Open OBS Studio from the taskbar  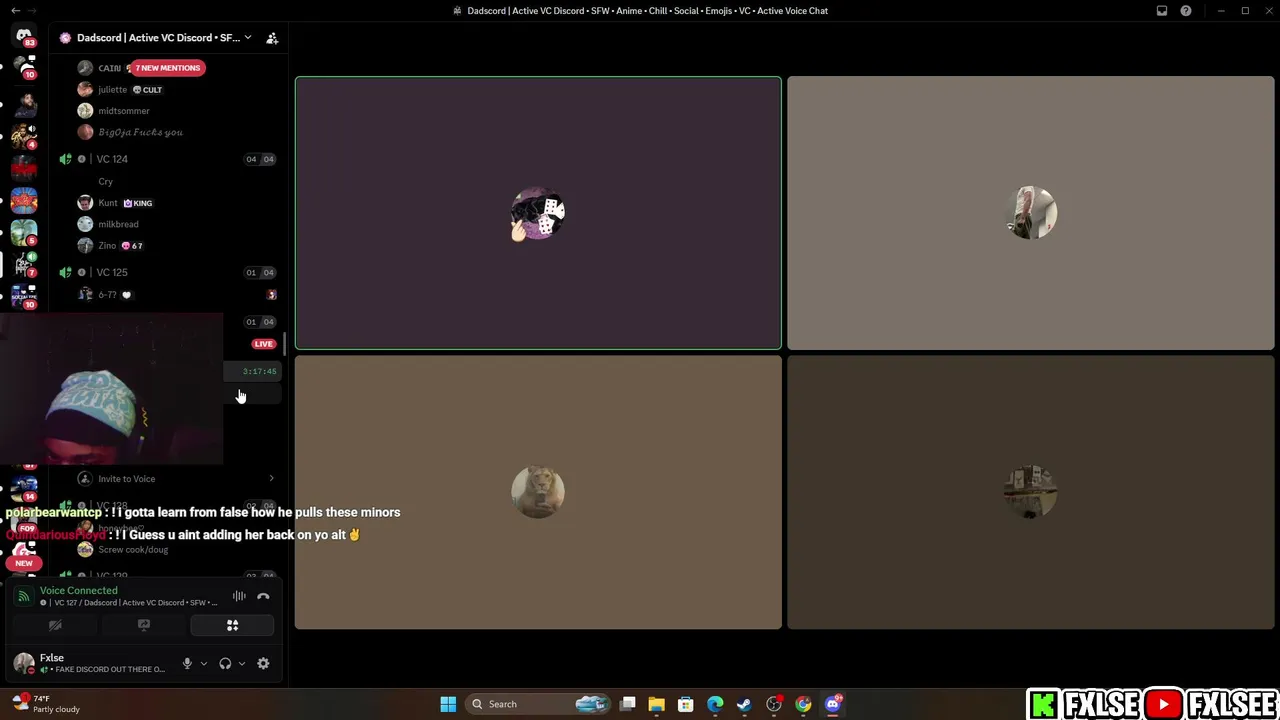pos(774,704)
